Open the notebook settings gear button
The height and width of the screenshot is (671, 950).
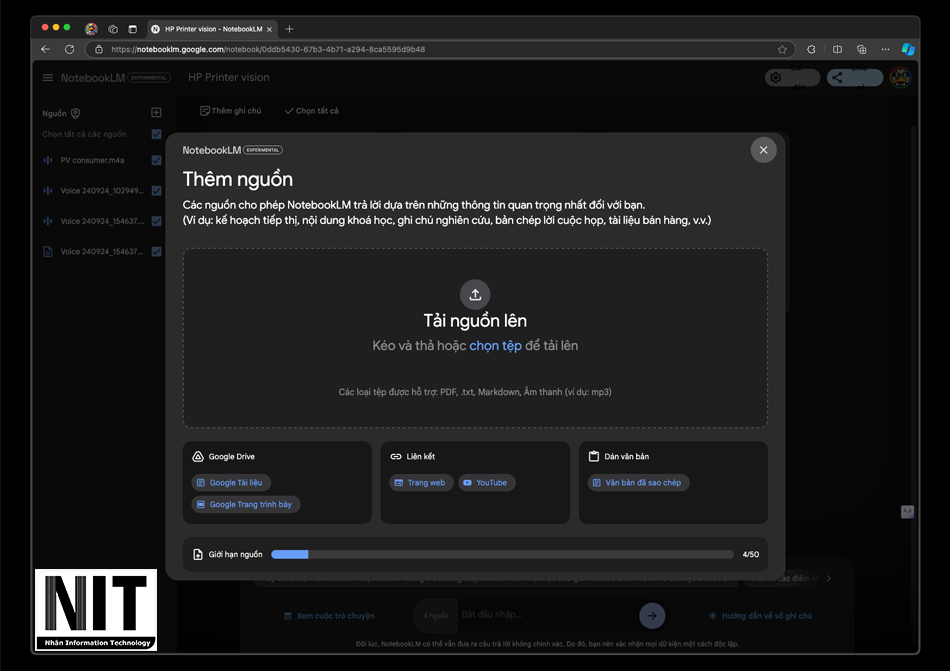792,78
